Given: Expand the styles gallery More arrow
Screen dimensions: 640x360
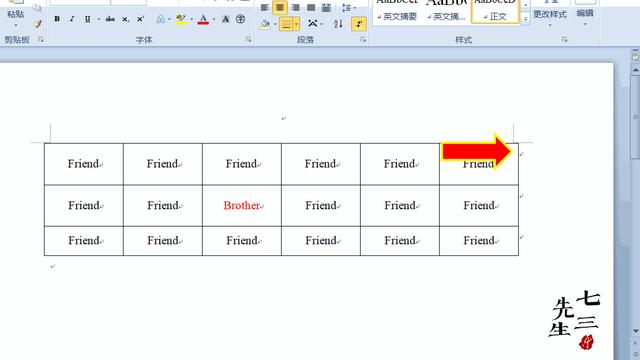Looking at the screenshot, I should pos(525,19).
